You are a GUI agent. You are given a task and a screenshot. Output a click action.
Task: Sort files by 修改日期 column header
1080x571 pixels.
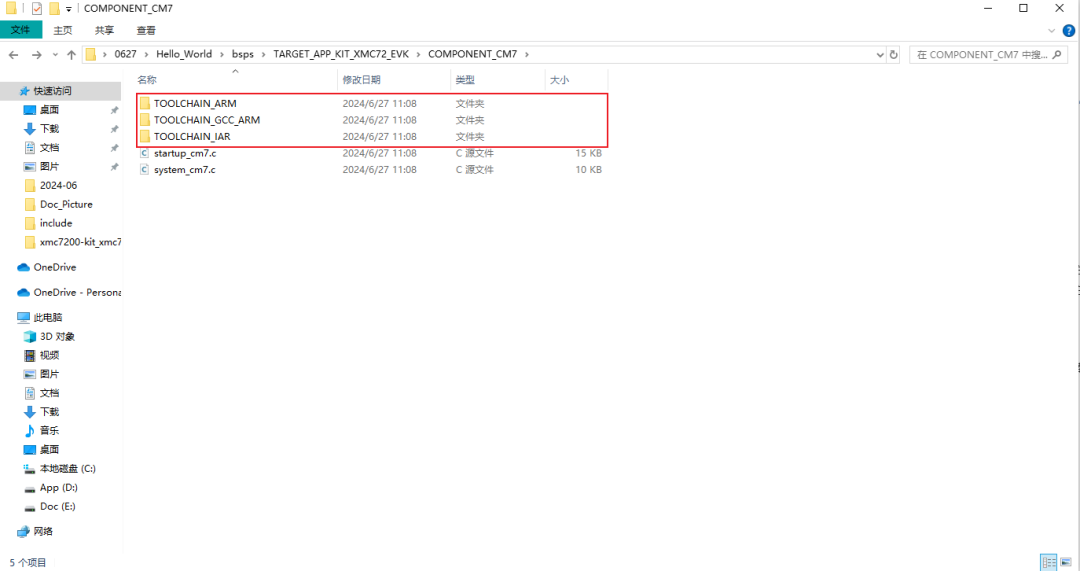pyautogui.click(x=361, y=79)
